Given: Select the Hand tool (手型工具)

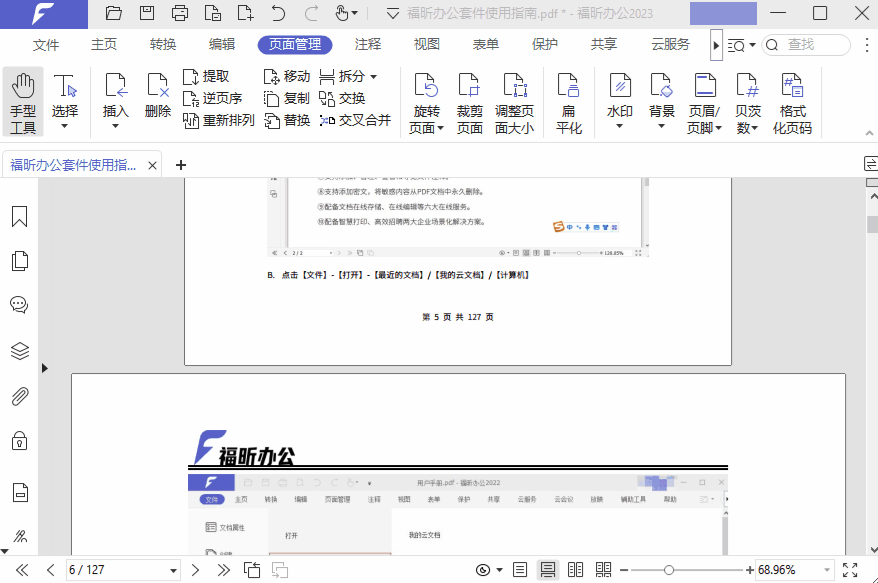Looking at the screenshot, I should [21, 100].
